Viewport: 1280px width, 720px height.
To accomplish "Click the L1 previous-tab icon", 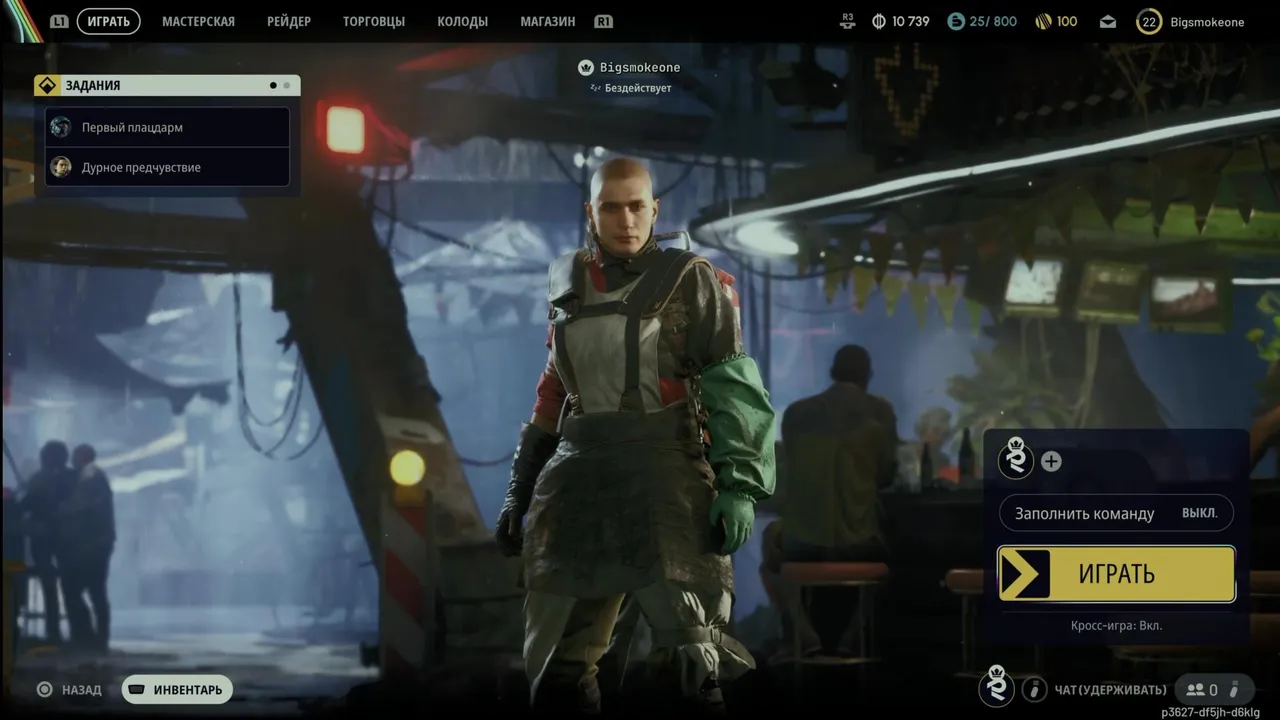I will 59,21.
